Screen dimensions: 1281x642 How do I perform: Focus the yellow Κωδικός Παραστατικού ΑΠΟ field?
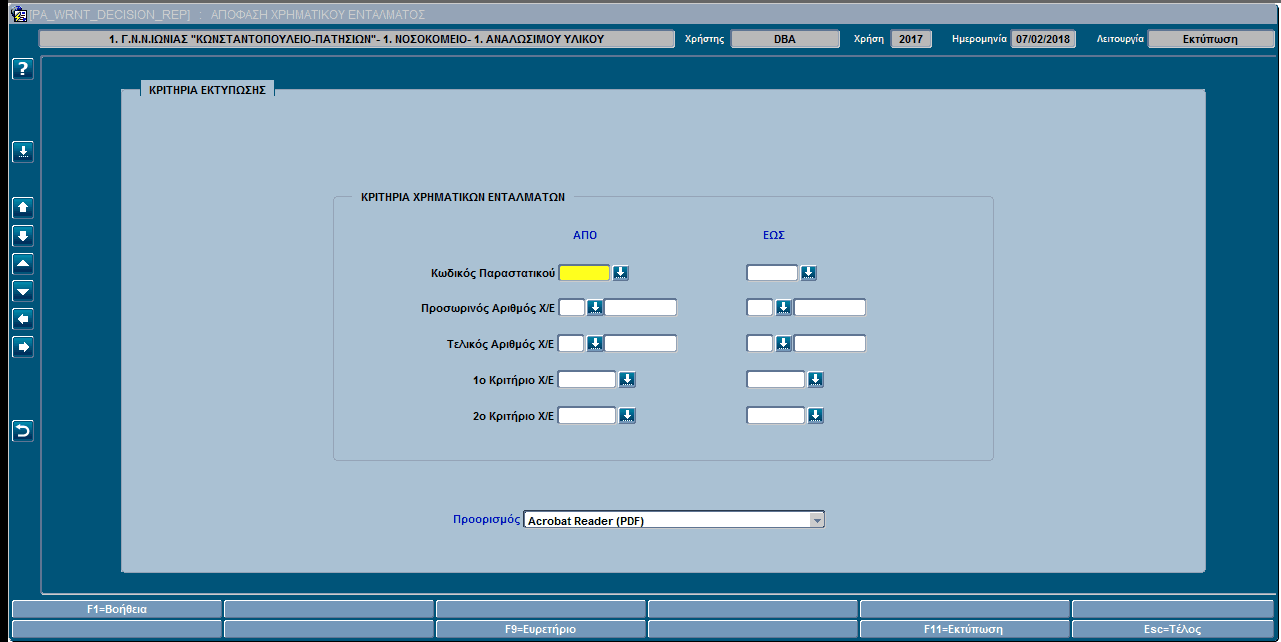tap(584, 272)
